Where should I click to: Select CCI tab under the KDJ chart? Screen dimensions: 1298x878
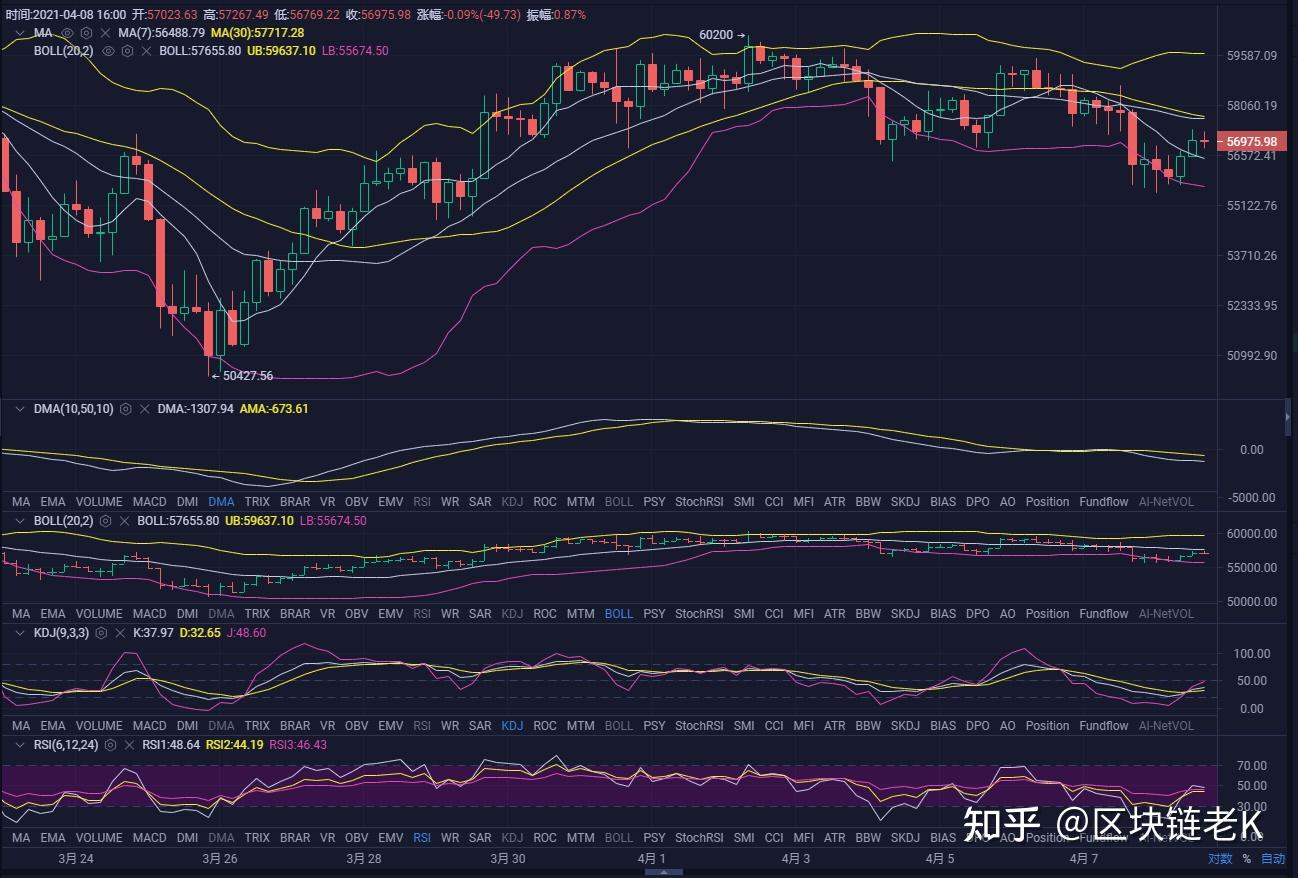774,726
